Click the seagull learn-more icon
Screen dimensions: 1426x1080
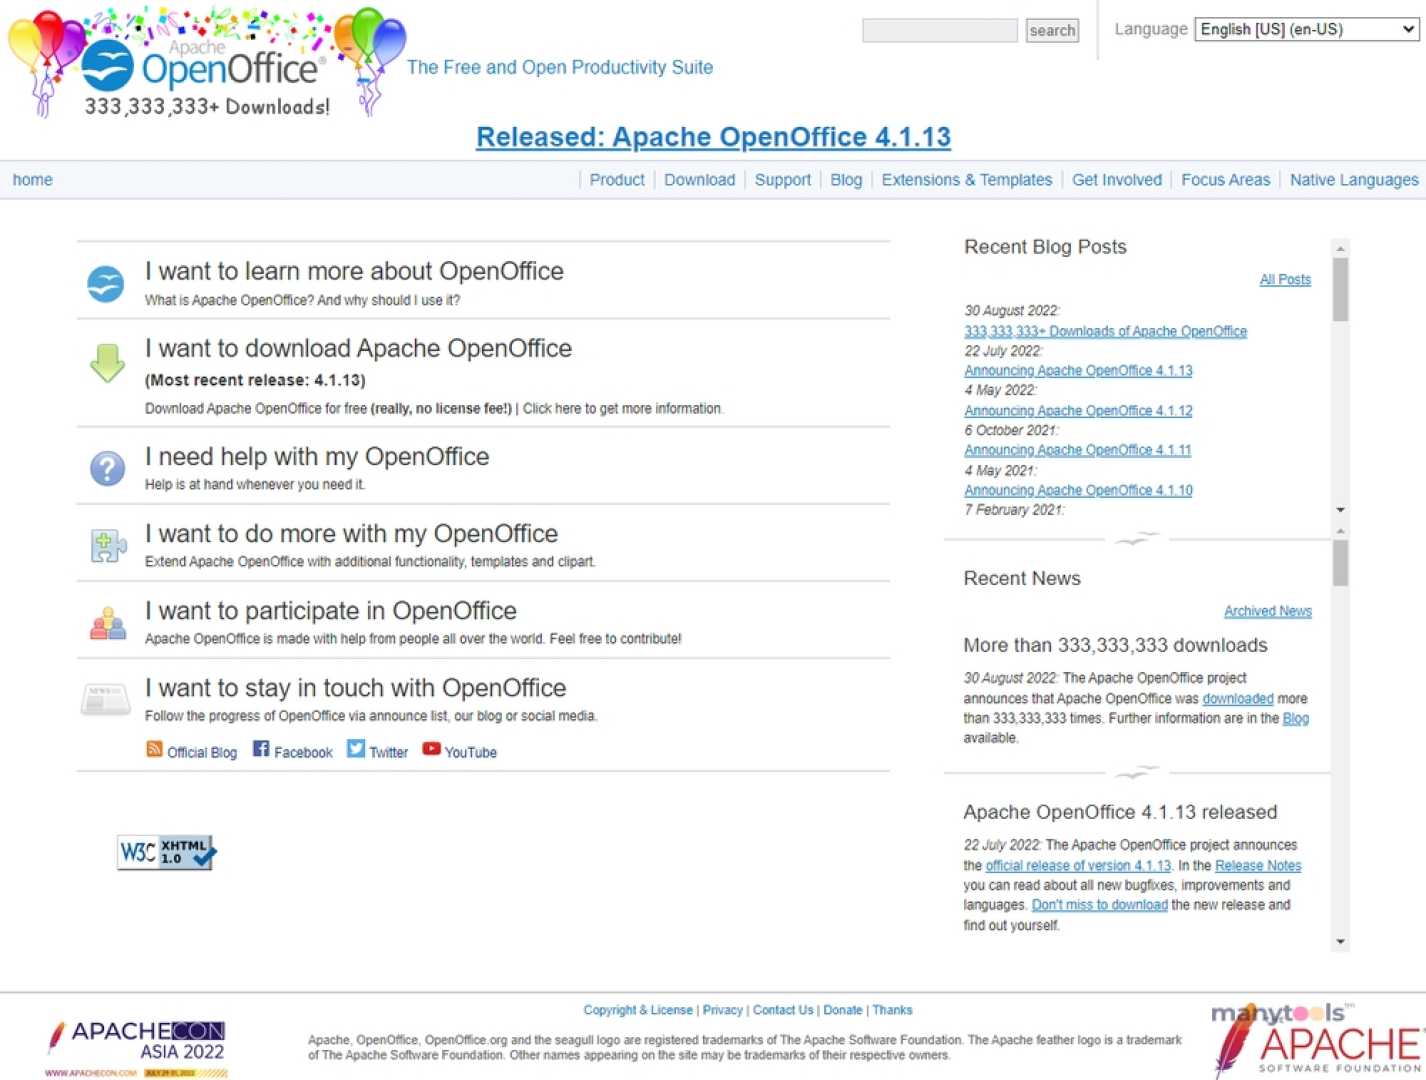[105, 284]
